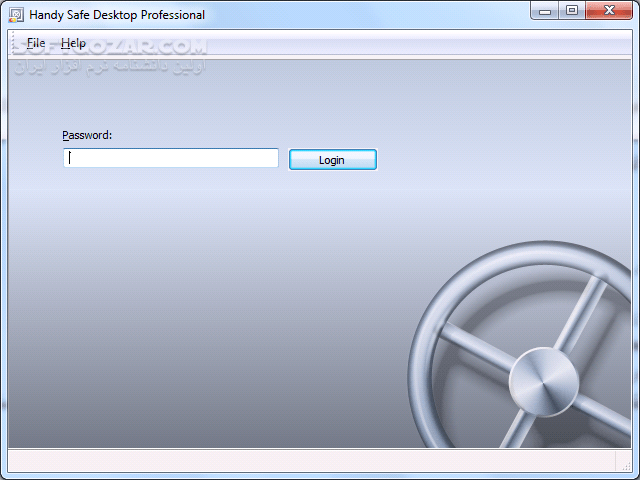Open the File menu

coord(36,43)
